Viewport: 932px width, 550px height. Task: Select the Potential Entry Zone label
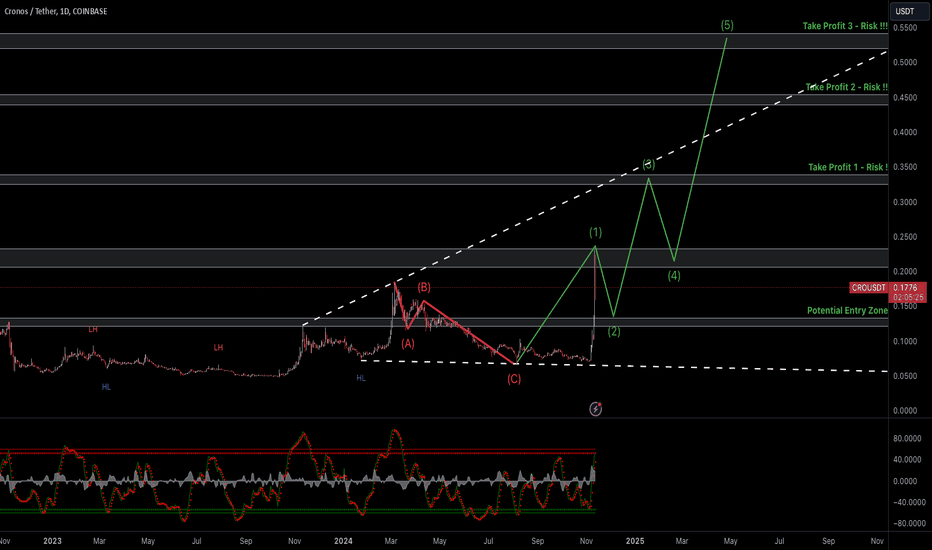848,311
